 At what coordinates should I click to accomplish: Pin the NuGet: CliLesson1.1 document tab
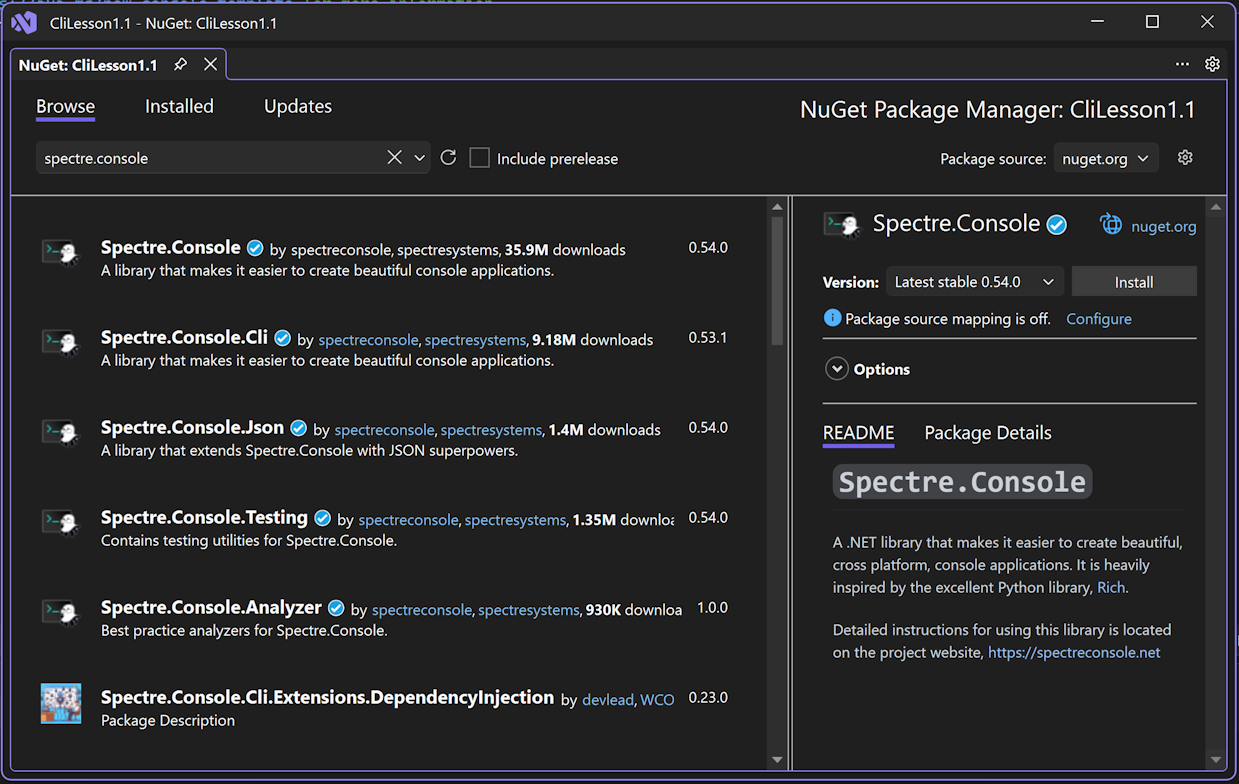point(180,62)
